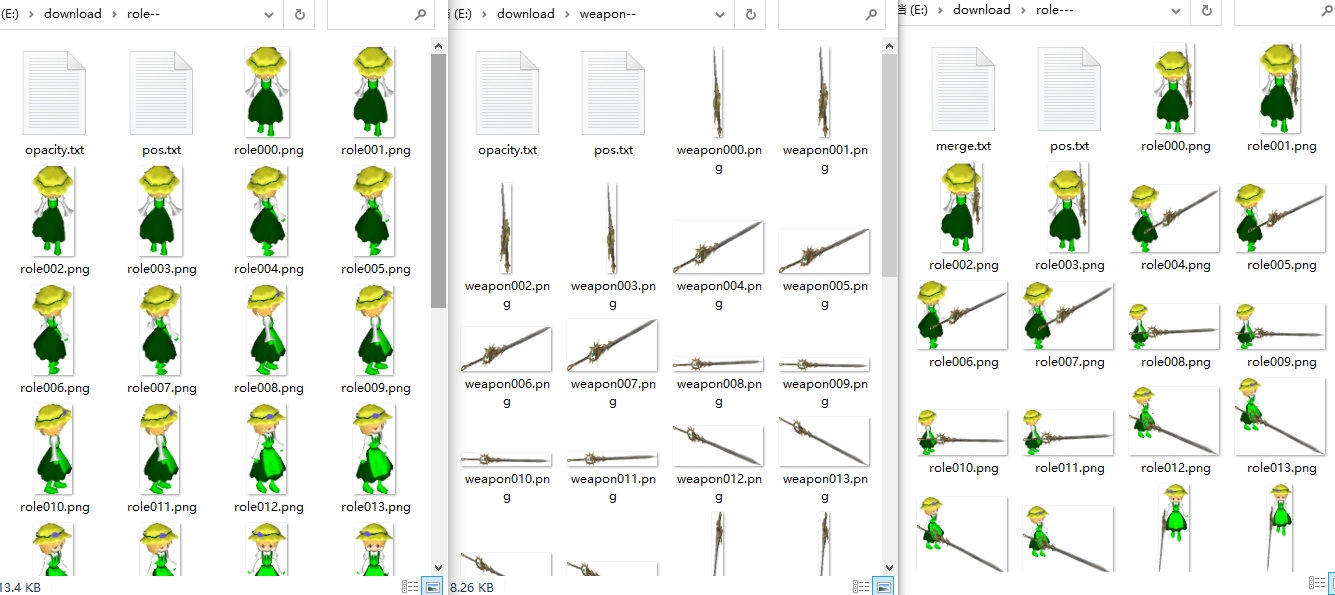
Task: Switch weapon-- window to details view
Action: pyautogui.click(x=859, y=587)
